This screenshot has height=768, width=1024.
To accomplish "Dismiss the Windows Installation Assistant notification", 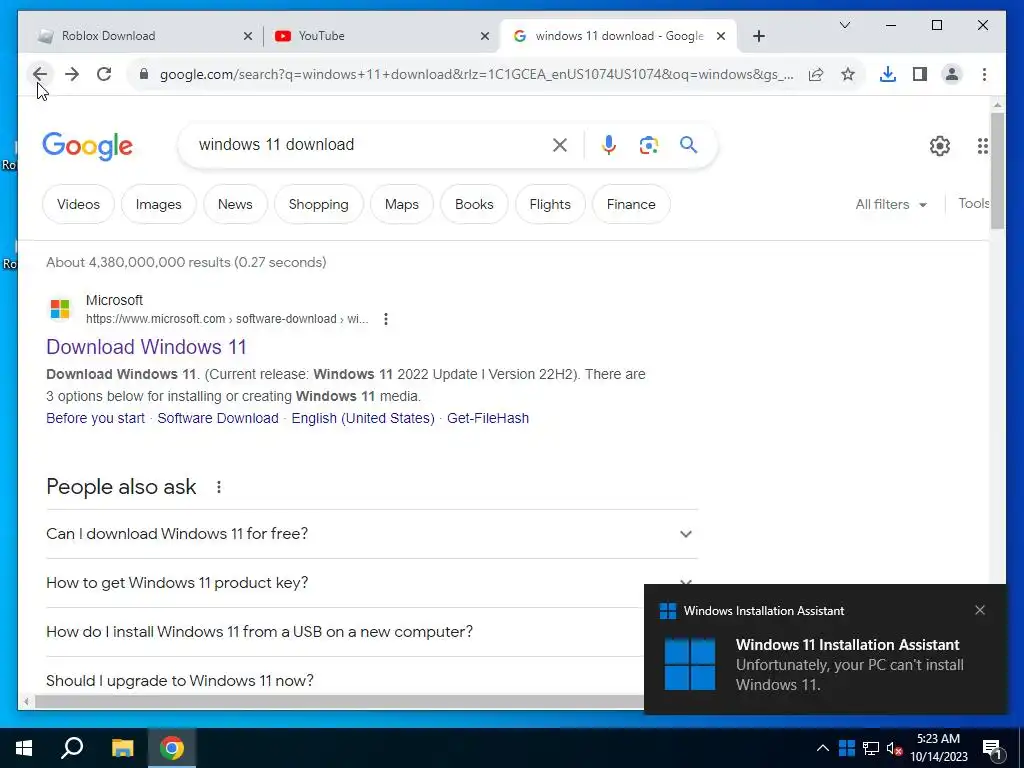I will 980,610.
